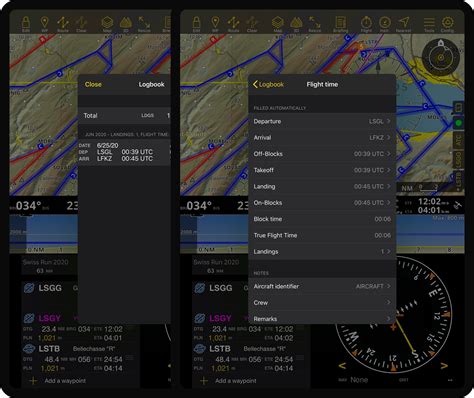Tap Nearest arrow icon
474x398 pixels.
point(403,24)
